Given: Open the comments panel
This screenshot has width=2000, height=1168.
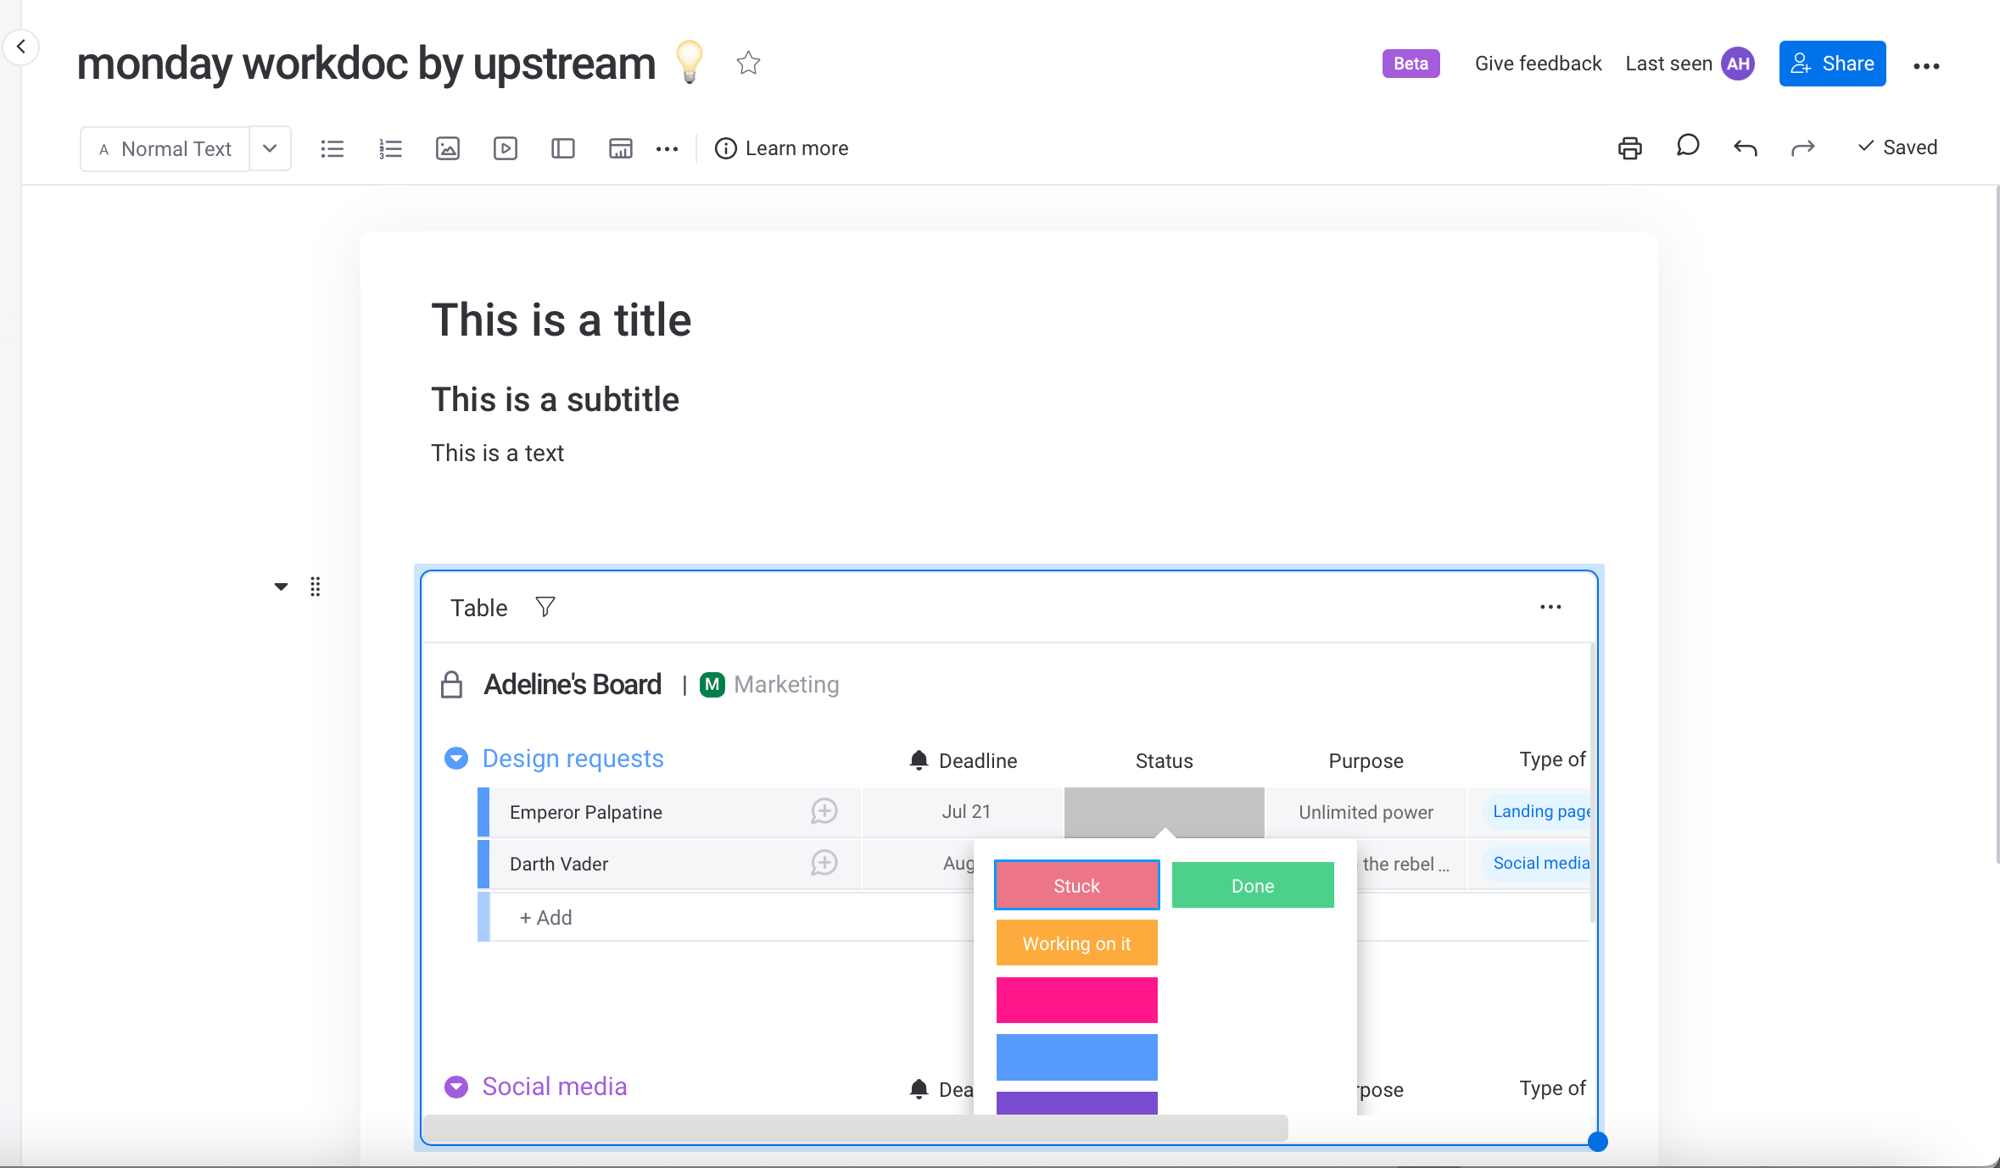Looking at the screenshot, I should 1687,146.
